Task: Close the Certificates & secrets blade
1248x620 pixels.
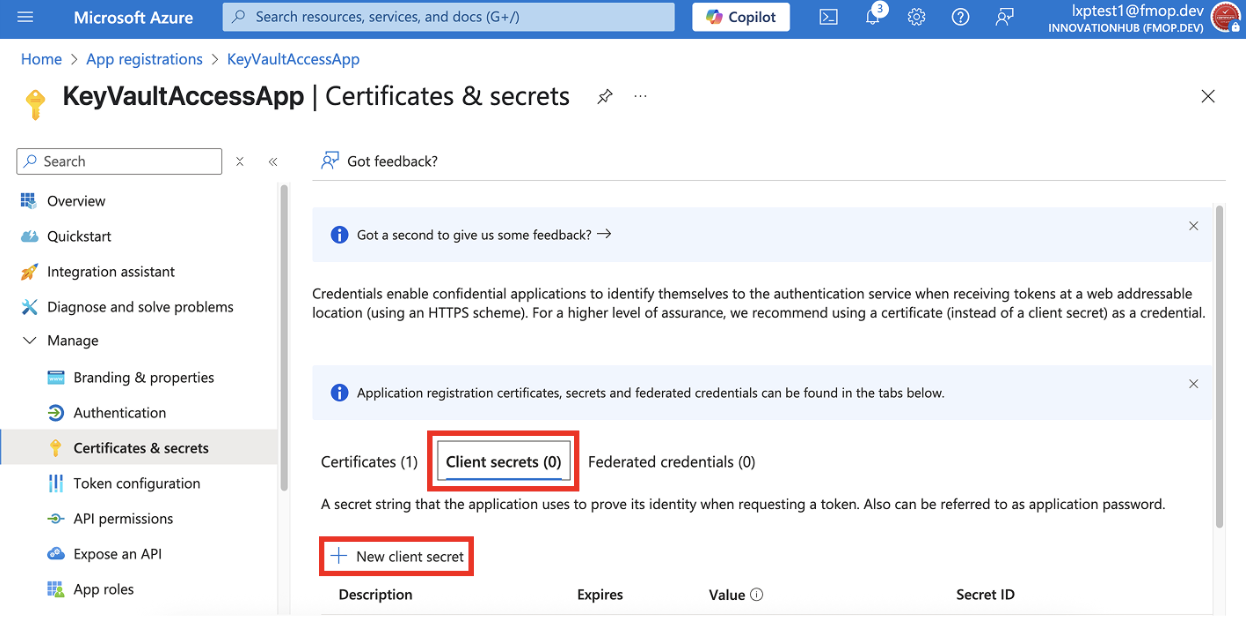Action: [x=1208, y=96]
